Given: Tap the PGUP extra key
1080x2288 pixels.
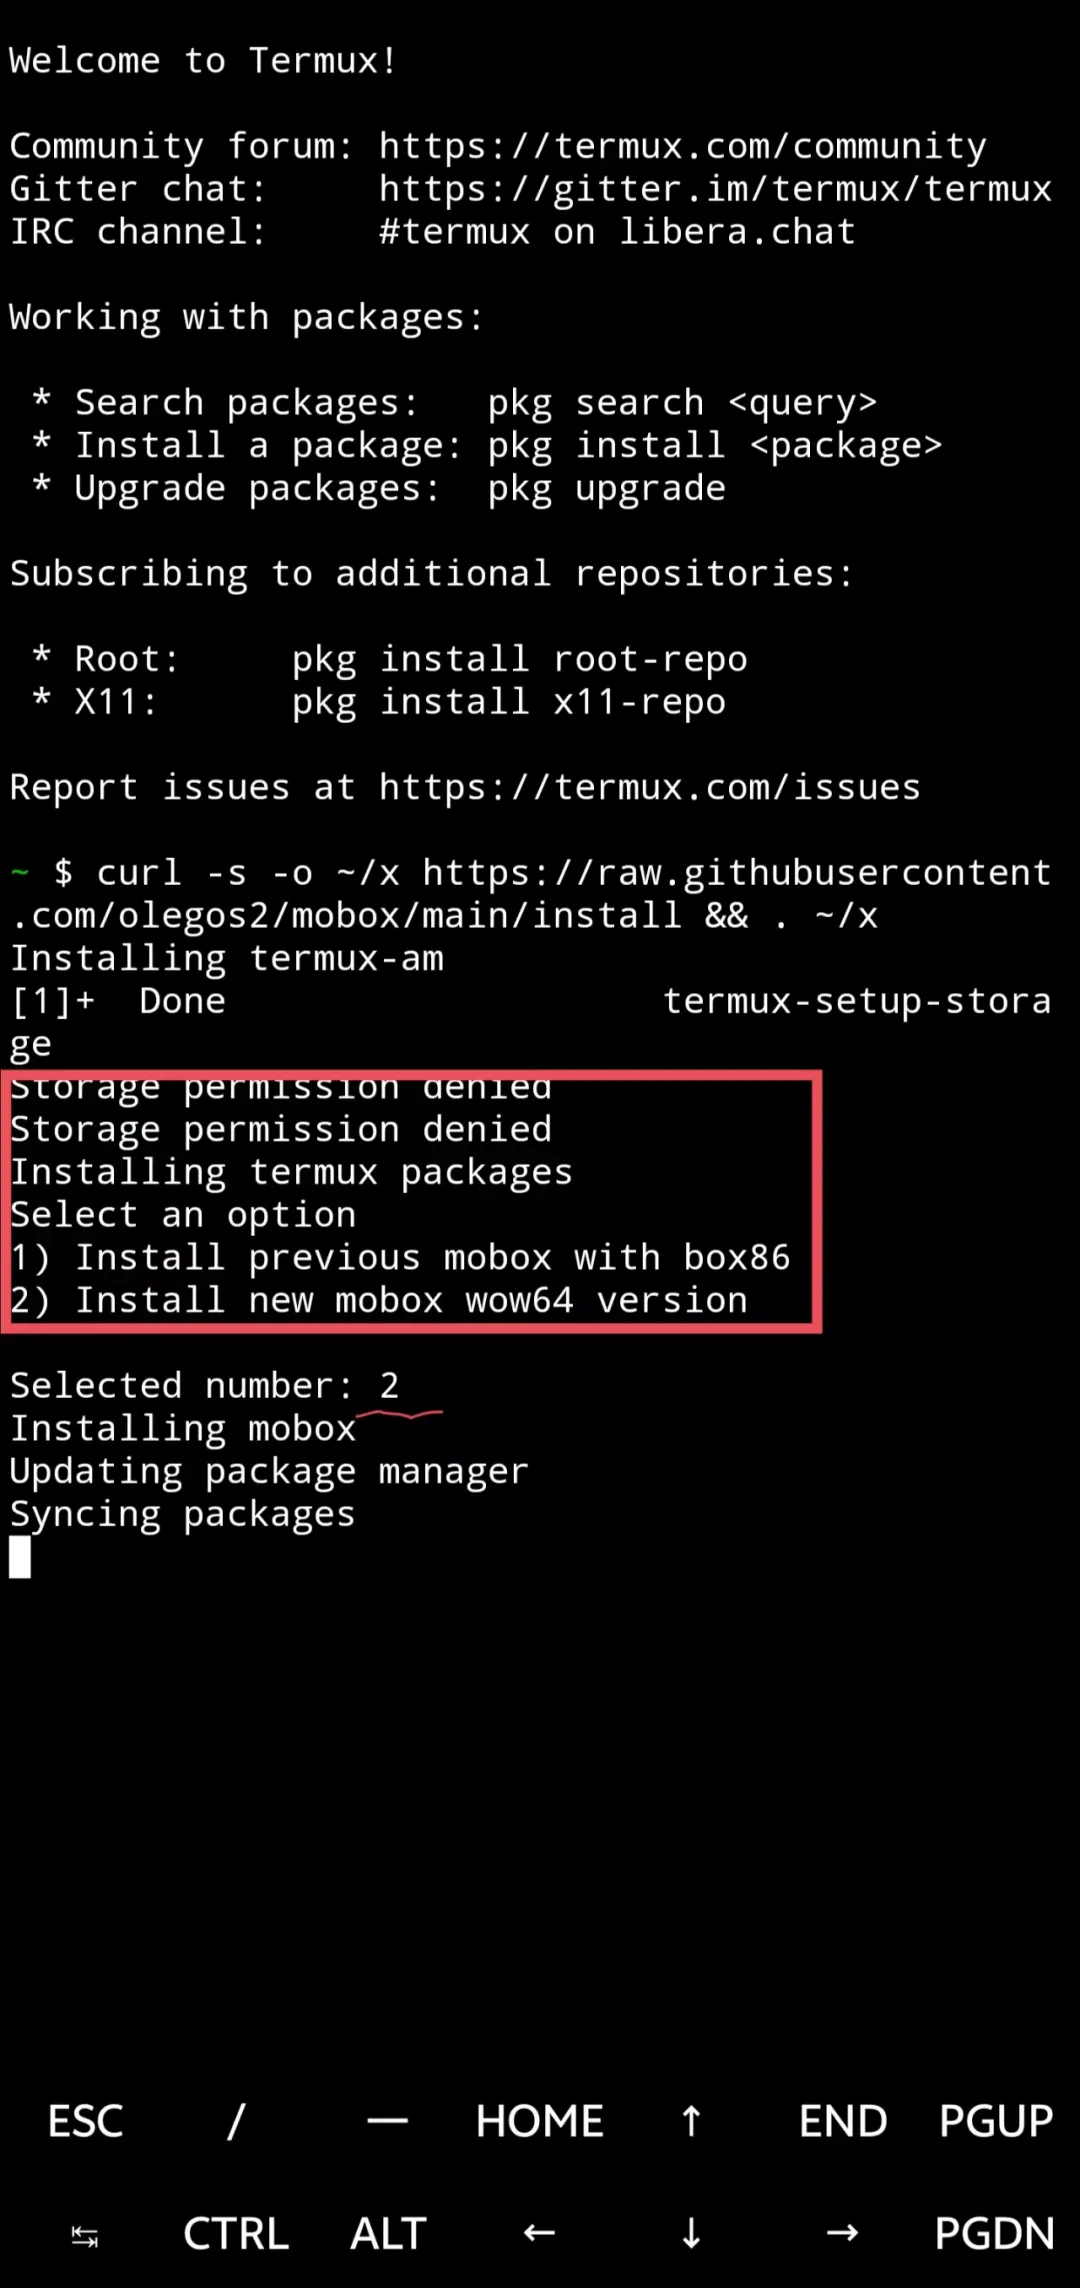Looking at the screenshot, I should [x=995, y=2121].
